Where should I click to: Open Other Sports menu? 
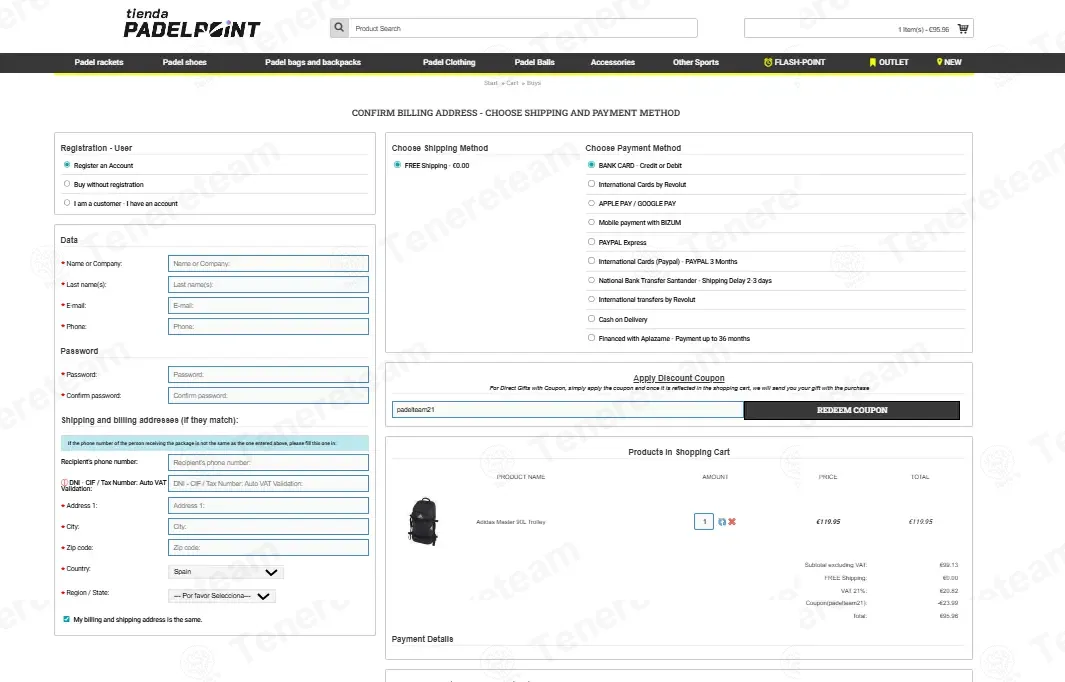pos(696,62)
